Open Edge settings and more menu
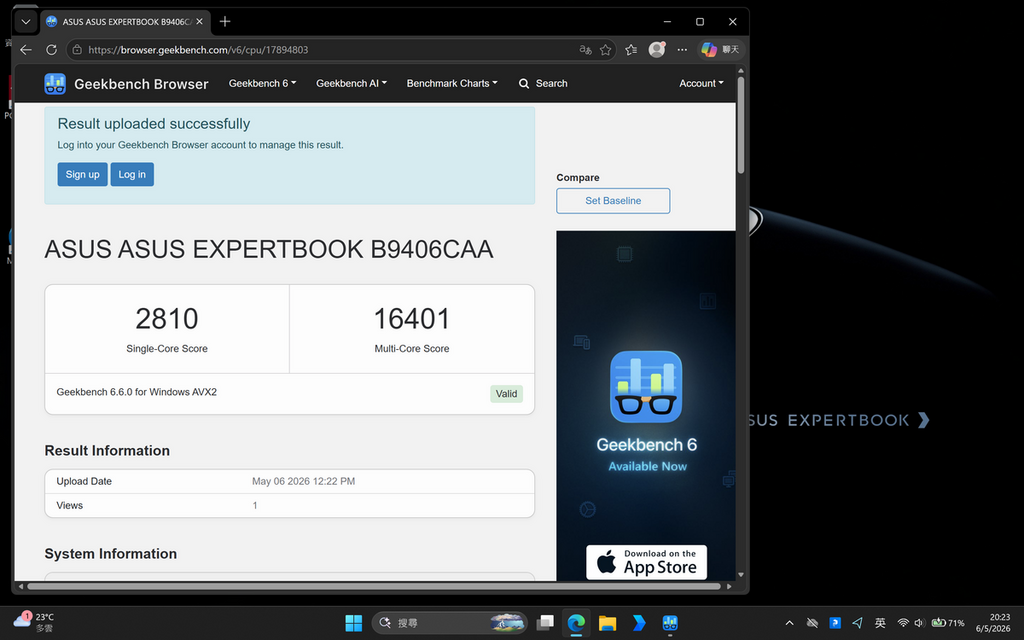This screenshot has height=640, width=1024. tap(682, 50)
